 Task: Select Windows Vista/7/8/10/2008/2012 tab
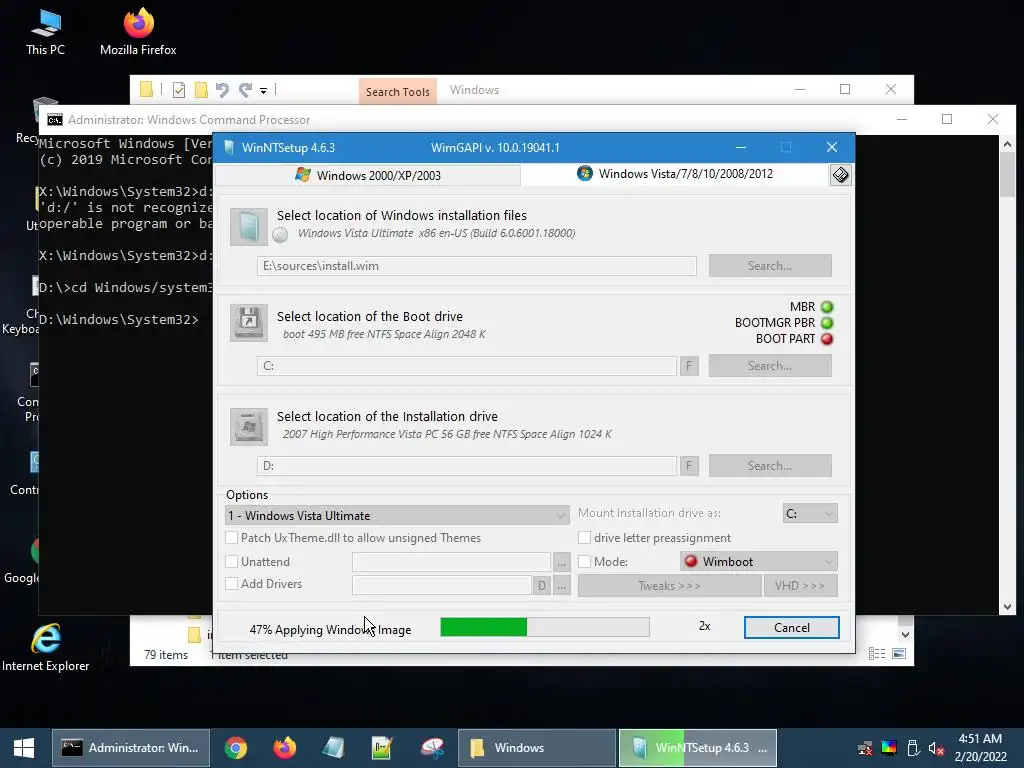point(675,174)
